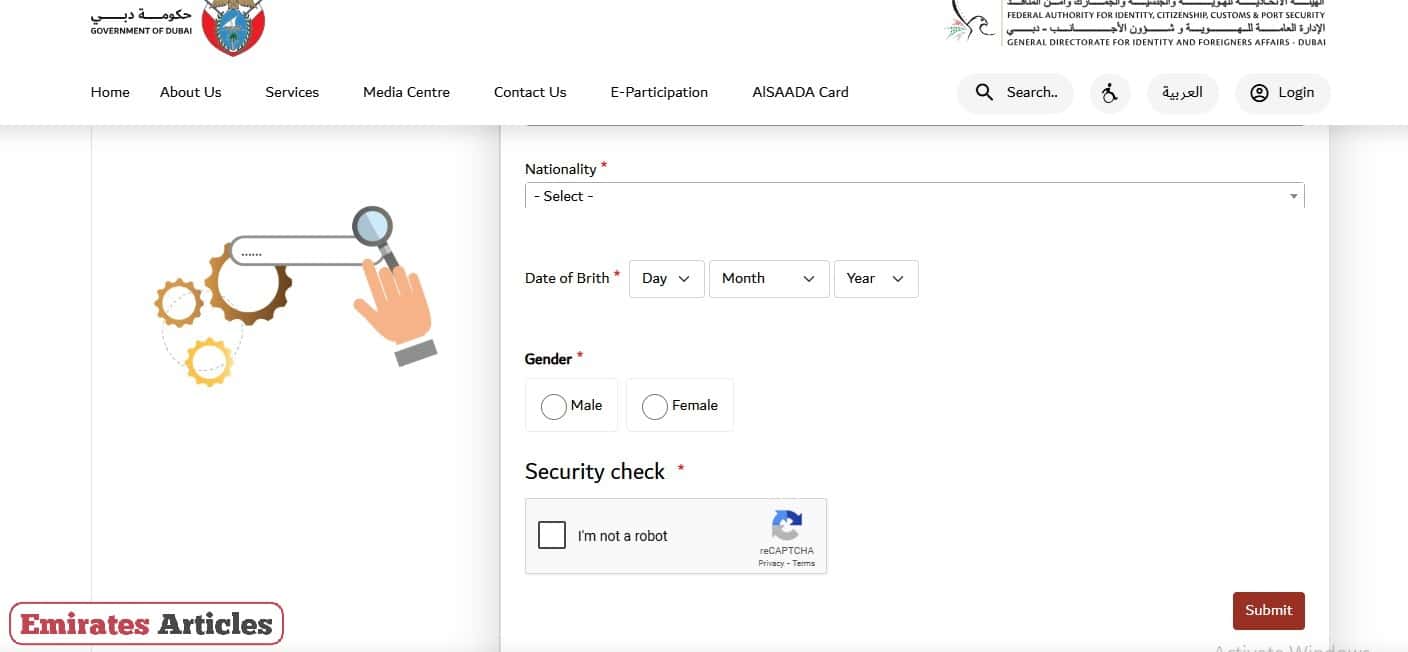Click the Security check heading
The image size is (1408, 652).
(594, 472)
